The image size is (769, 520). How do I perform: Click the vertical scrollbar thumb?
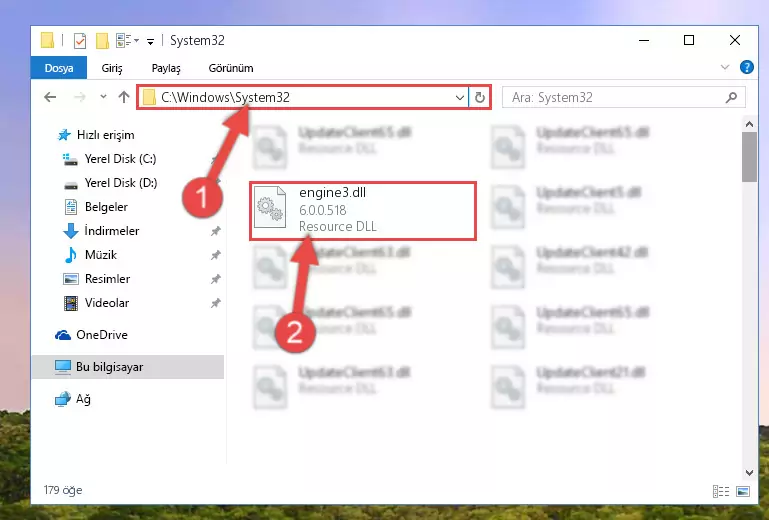pos(749,157)
